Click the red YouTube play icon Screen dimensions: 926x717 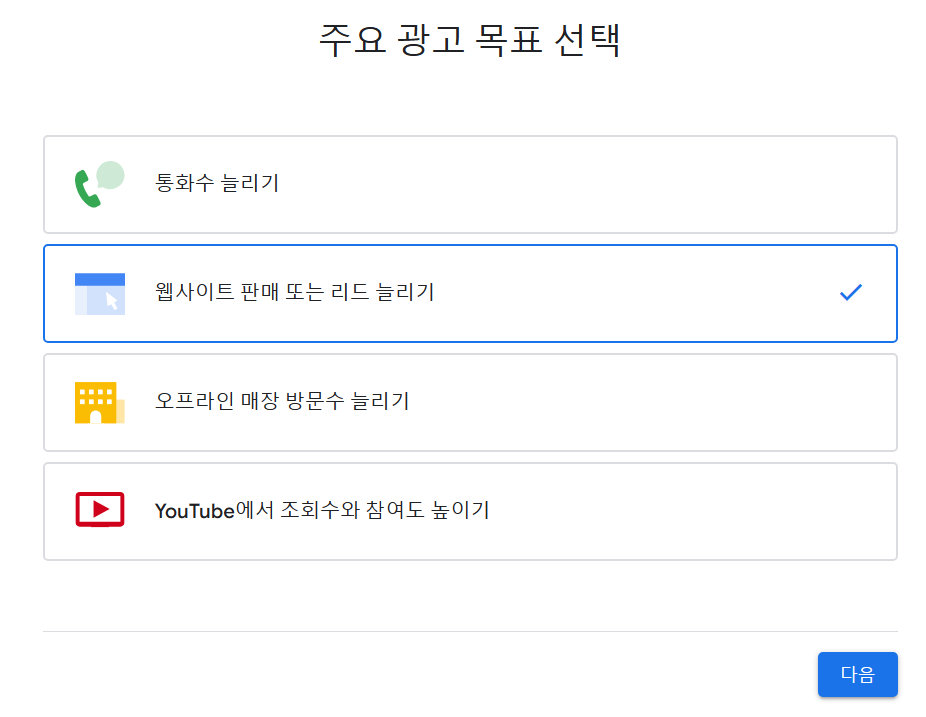point(100,509)
